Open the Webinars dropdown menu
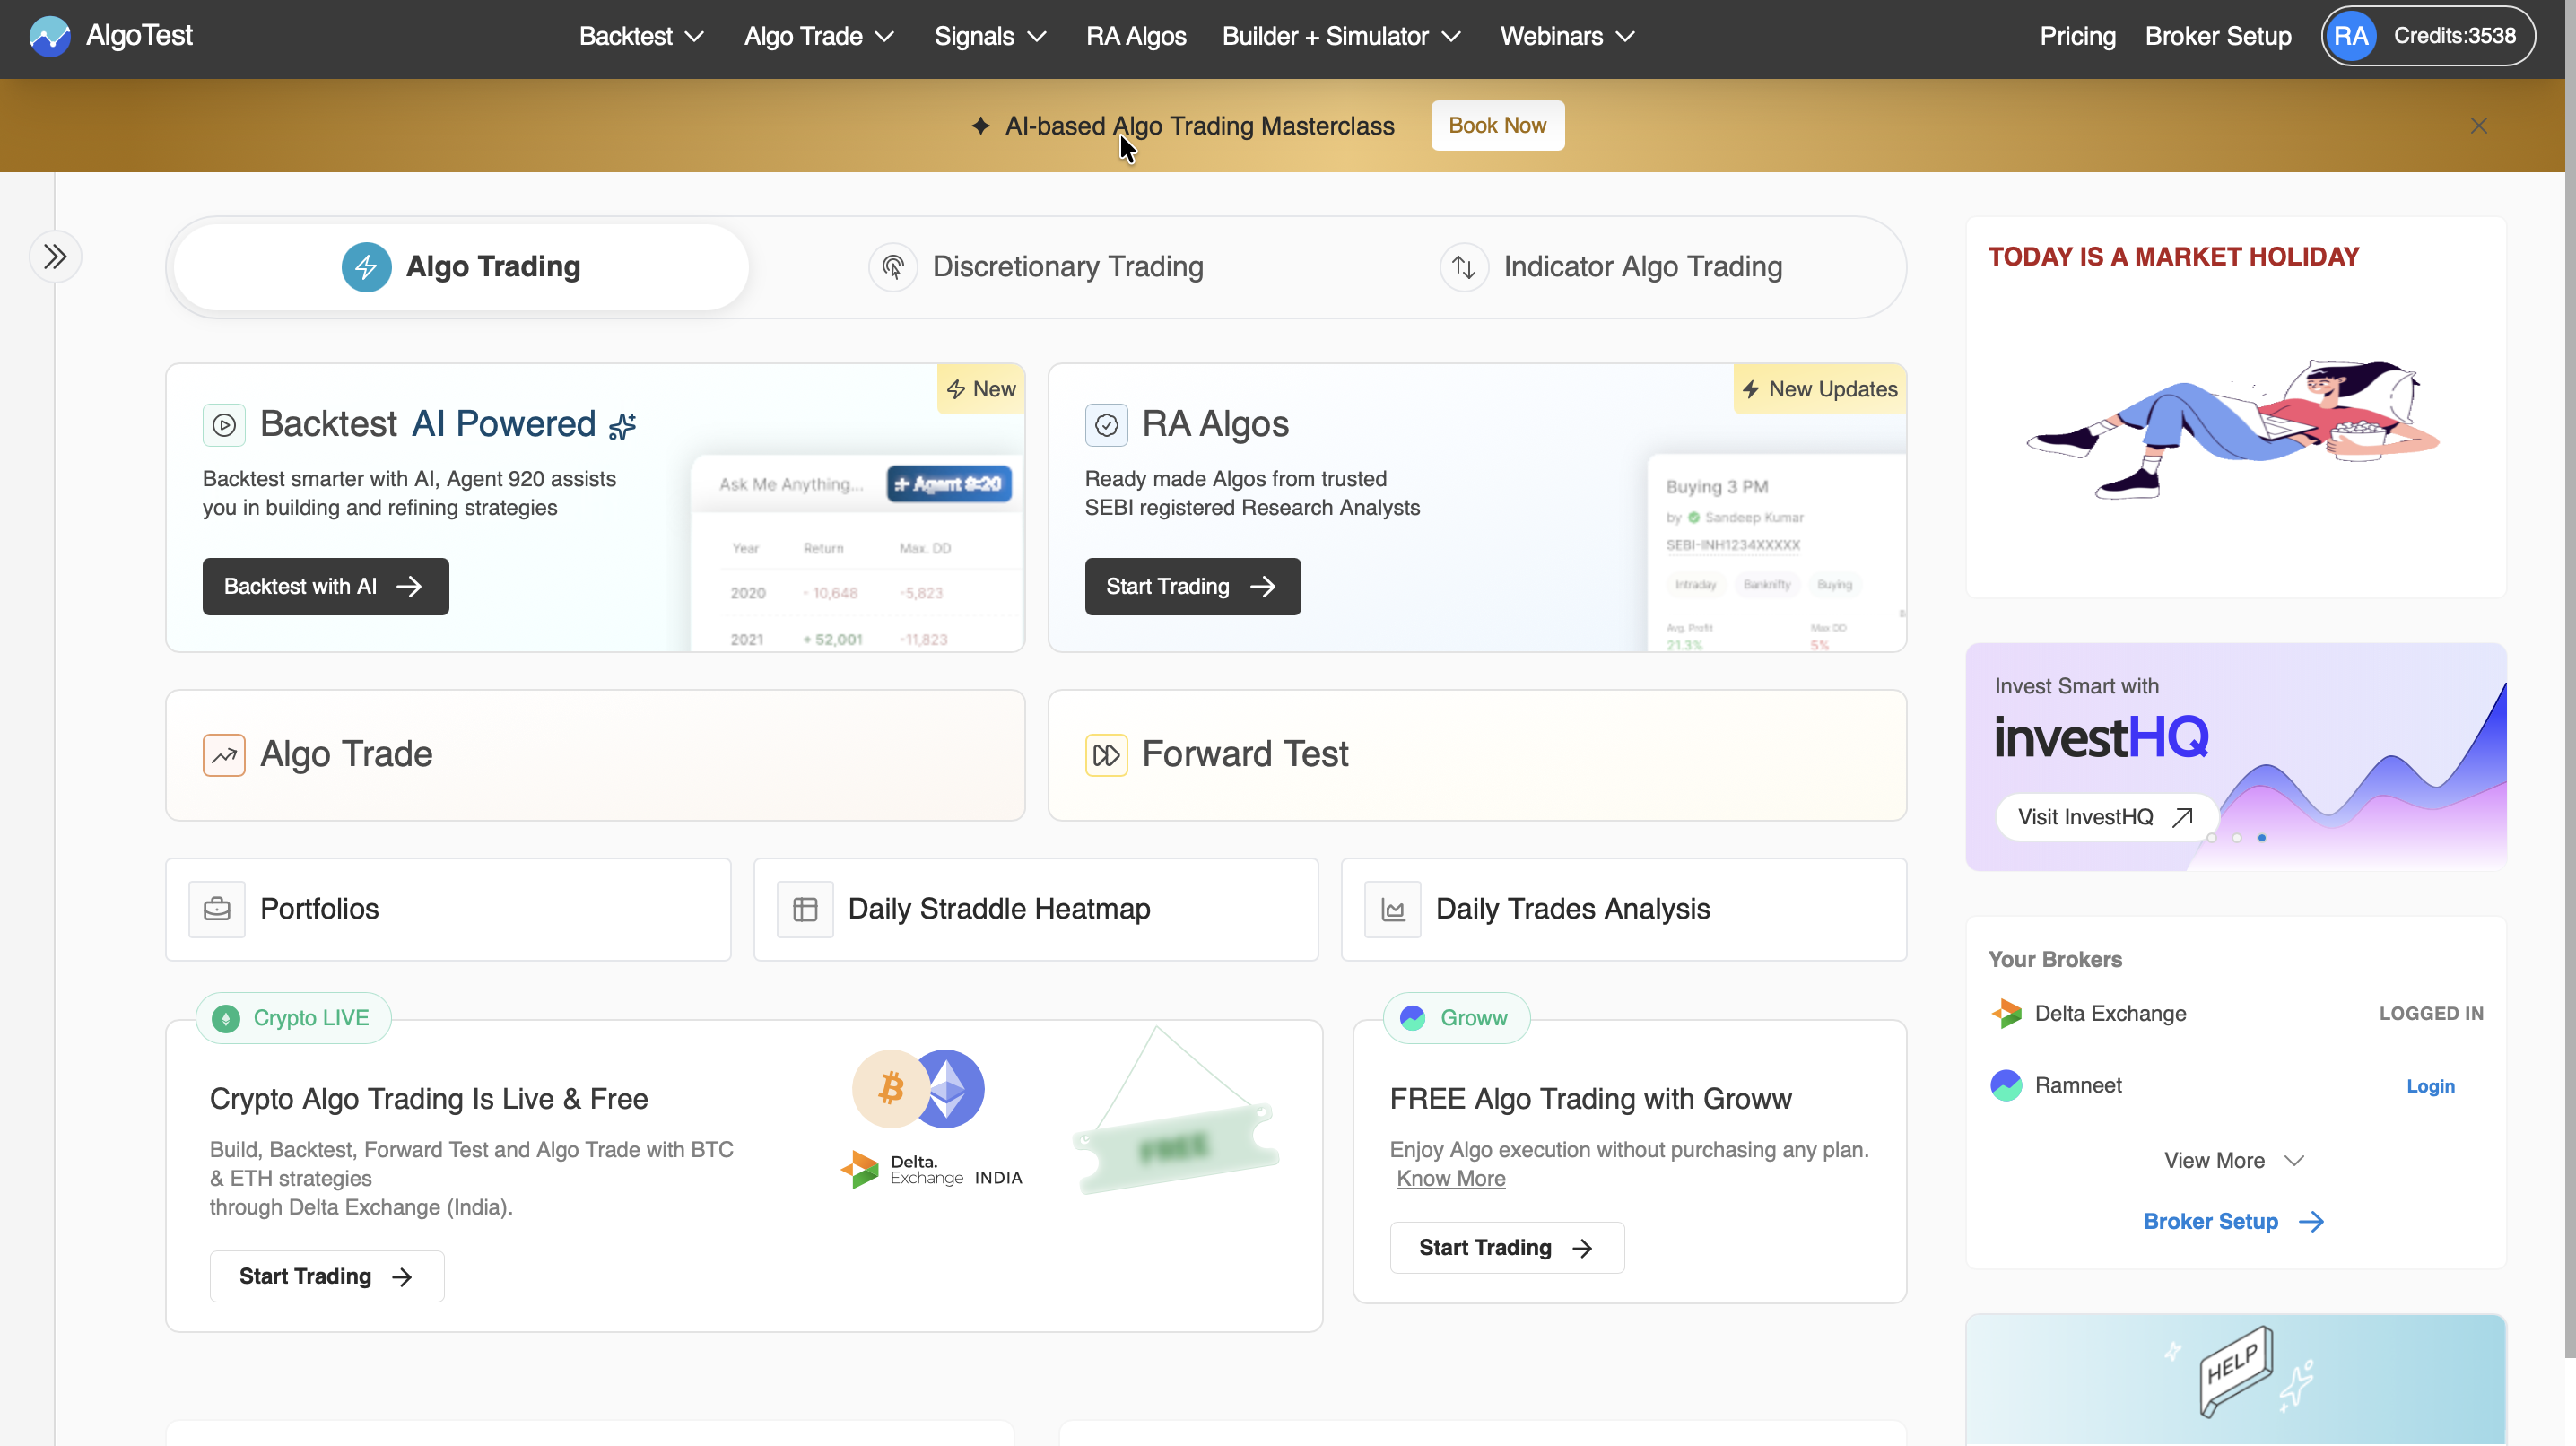The width and height of the screenshot is (2576, 1446). point(1567,37)
